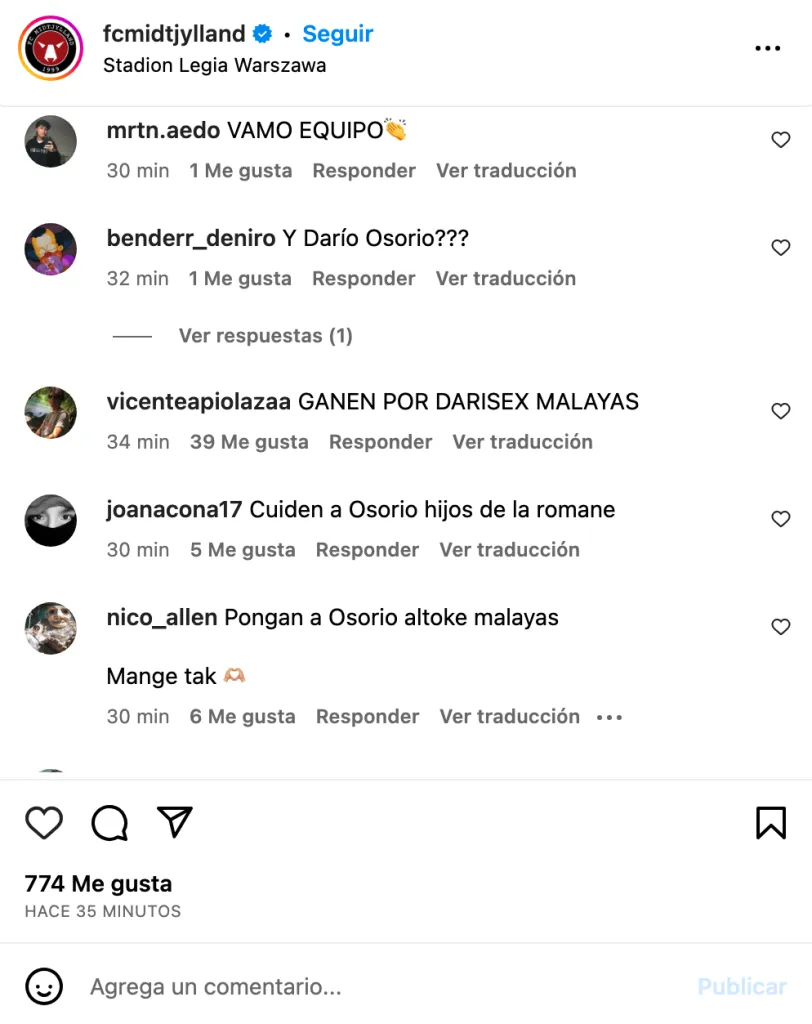The image size is (812, 1024).
Task: Like vicenteapiolazaa's comment heart
Action: (x=781, y=411)
